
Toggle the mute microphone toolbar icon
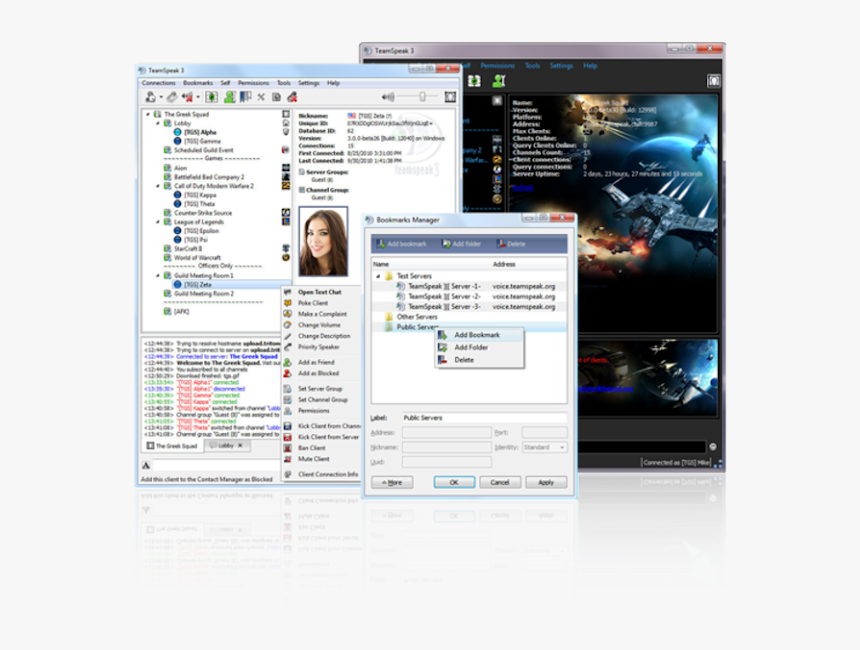(292, 97)
